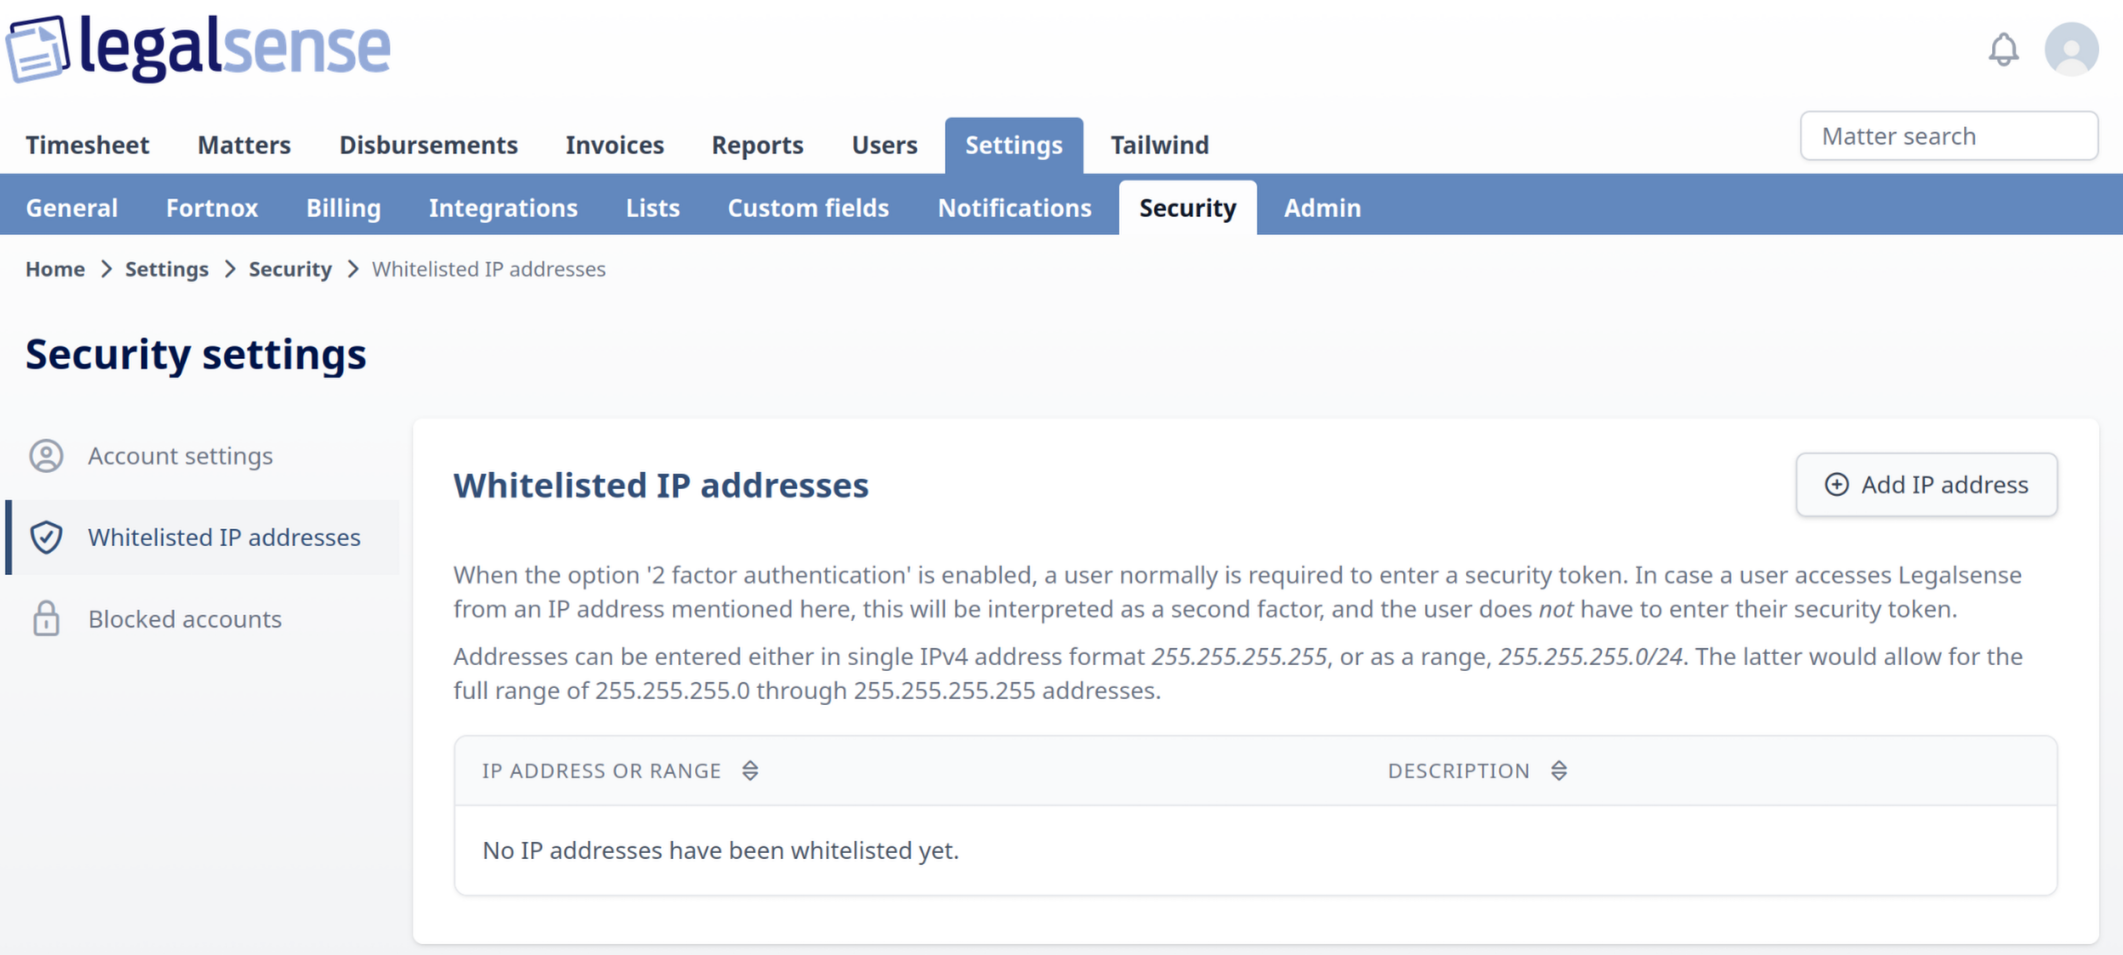This screenshot has width=2123, height=955.
Task: Open the notifications bell
Action: tap(2003, 49)
